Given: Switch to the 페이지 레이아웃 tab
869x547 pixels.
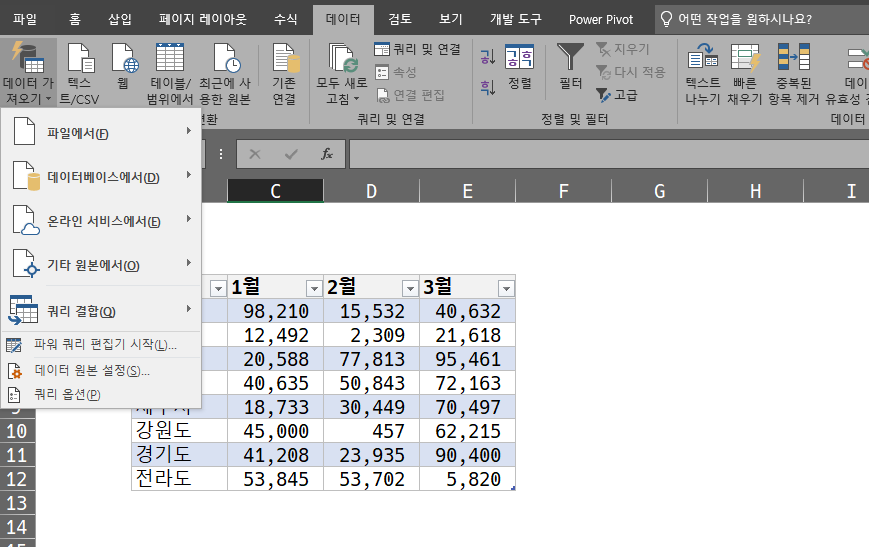Looking at the screenshot, I should (x=202, y=19).
